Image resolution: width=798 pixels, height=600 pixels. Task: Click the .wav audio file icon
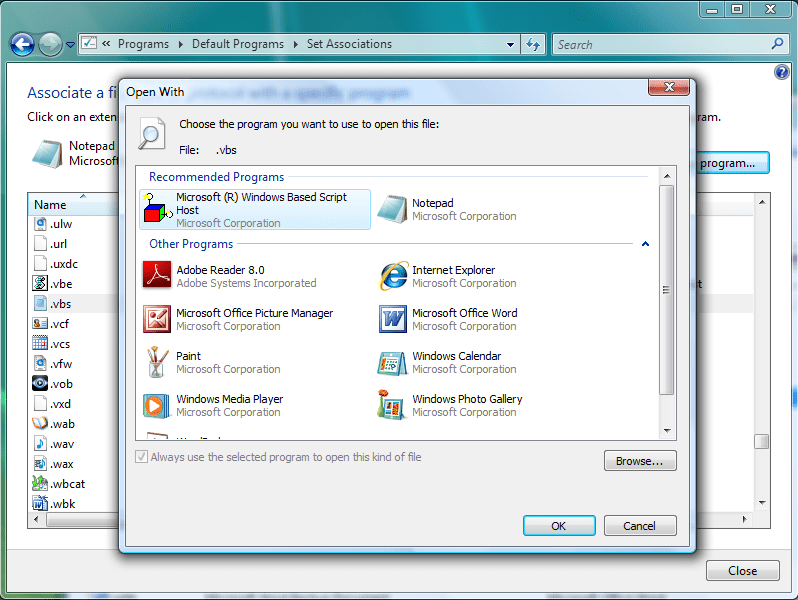tap(40, 443)
